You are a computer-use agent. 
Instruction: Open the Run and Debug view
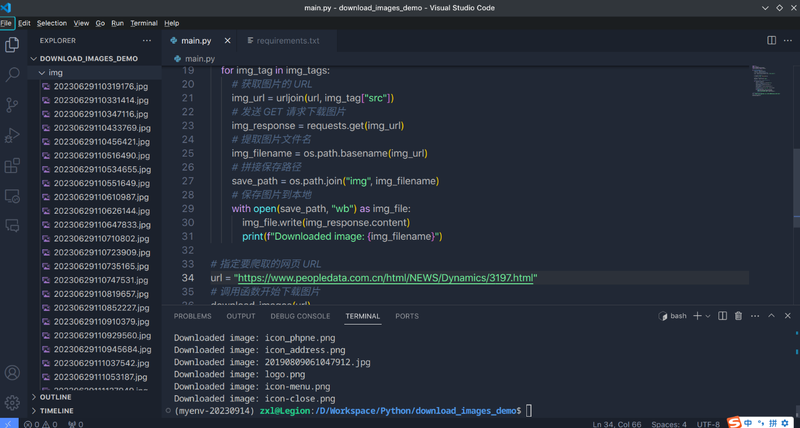tap(13, 135)
